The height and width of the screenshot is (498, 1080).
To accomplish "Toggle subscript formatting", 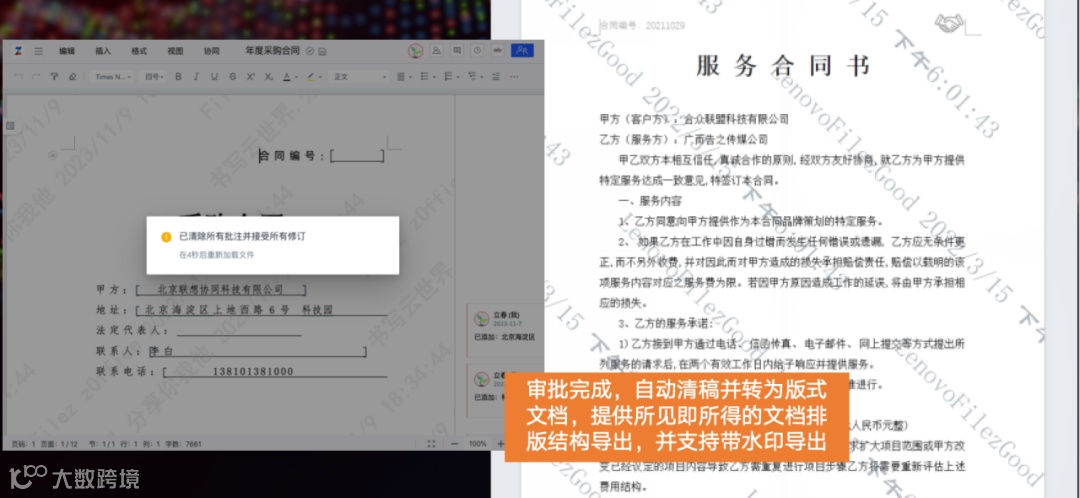I will [x=269, y=76].
